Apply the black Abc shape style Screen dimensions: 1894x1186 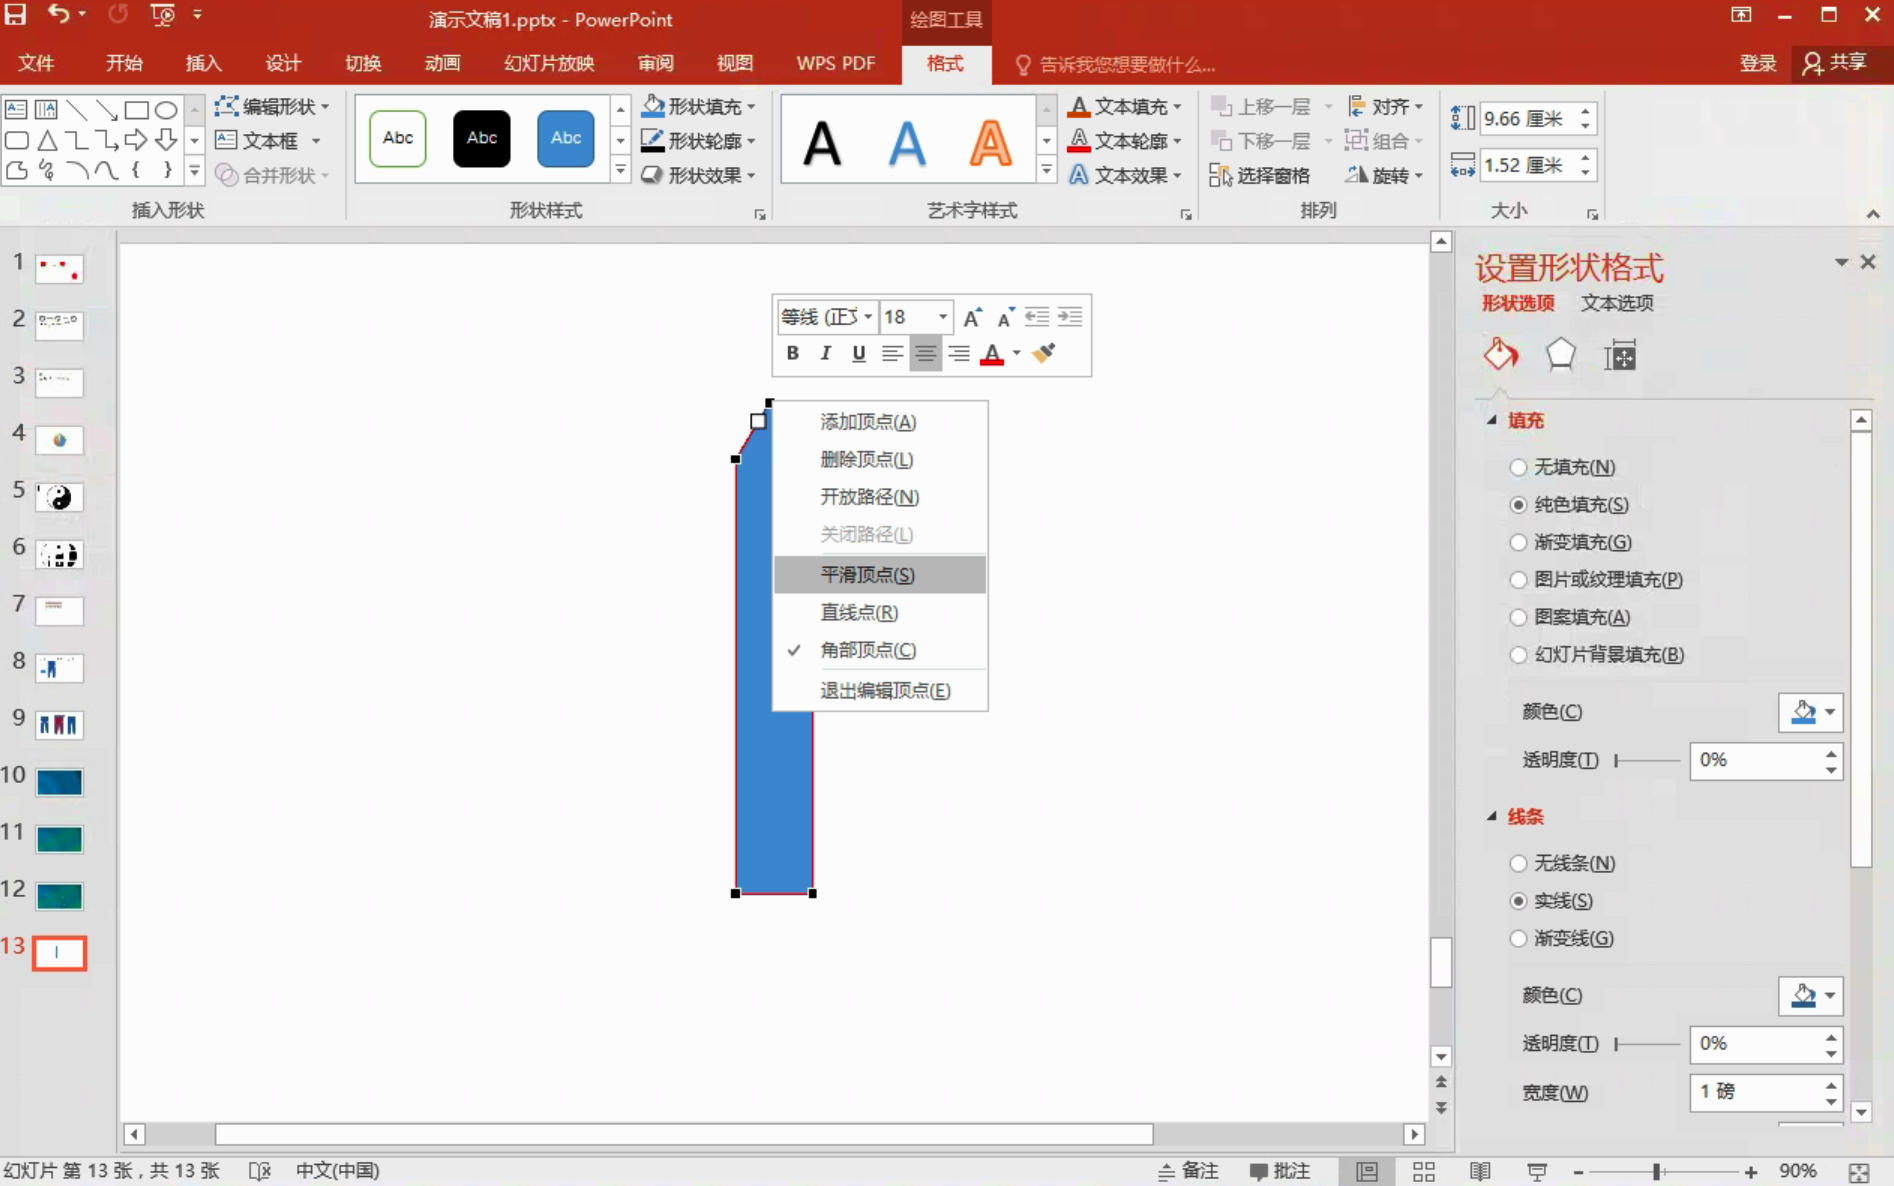pos(482,138)
